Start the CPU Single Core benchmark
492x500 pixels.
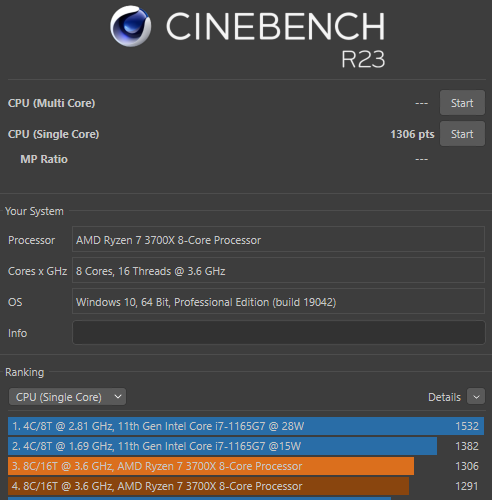pos(462,134)
